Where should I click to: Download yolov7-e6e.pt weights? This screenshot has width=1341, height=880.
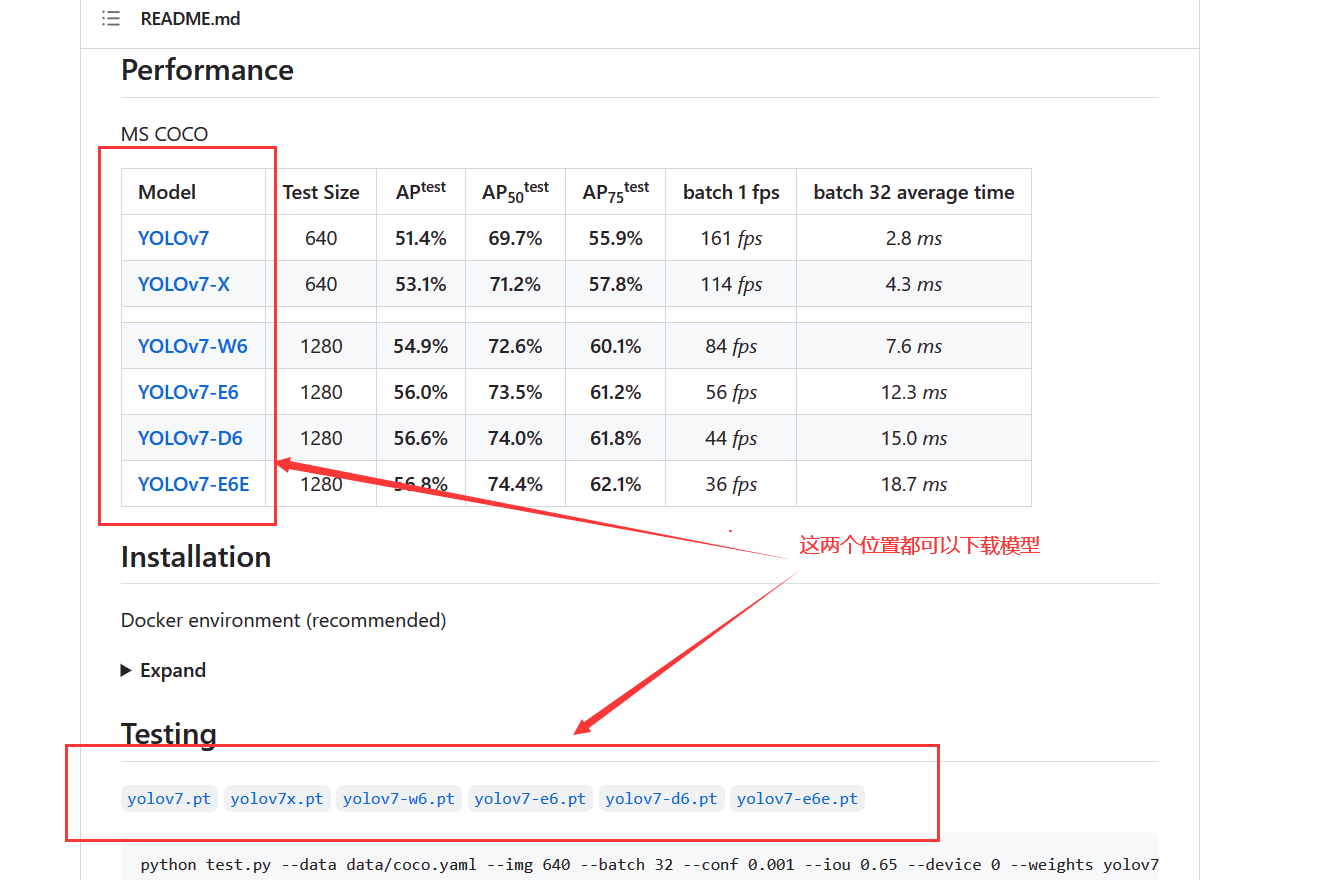click(x=796, y=798)
